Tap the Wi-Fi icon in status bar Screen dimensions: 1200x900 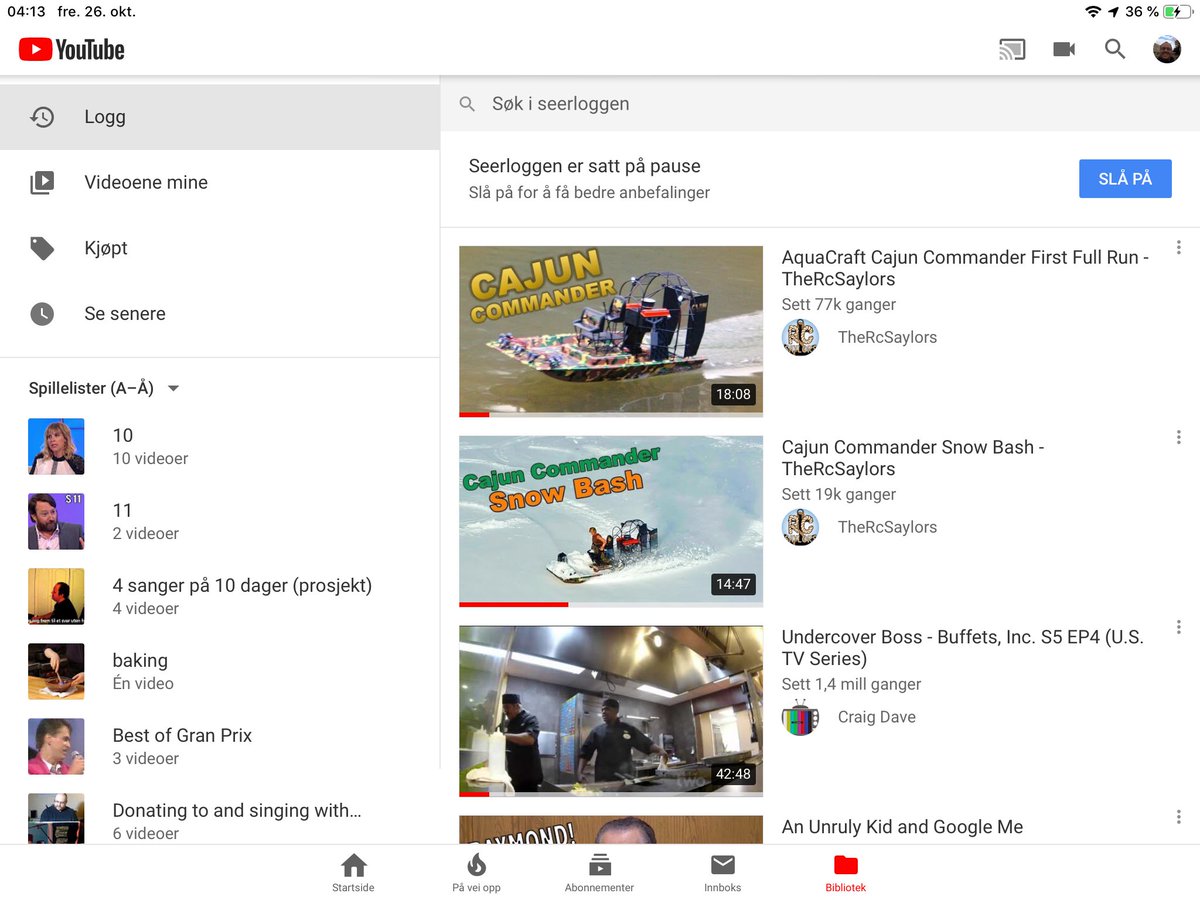pyautogui.click(x=1093, y=12)
